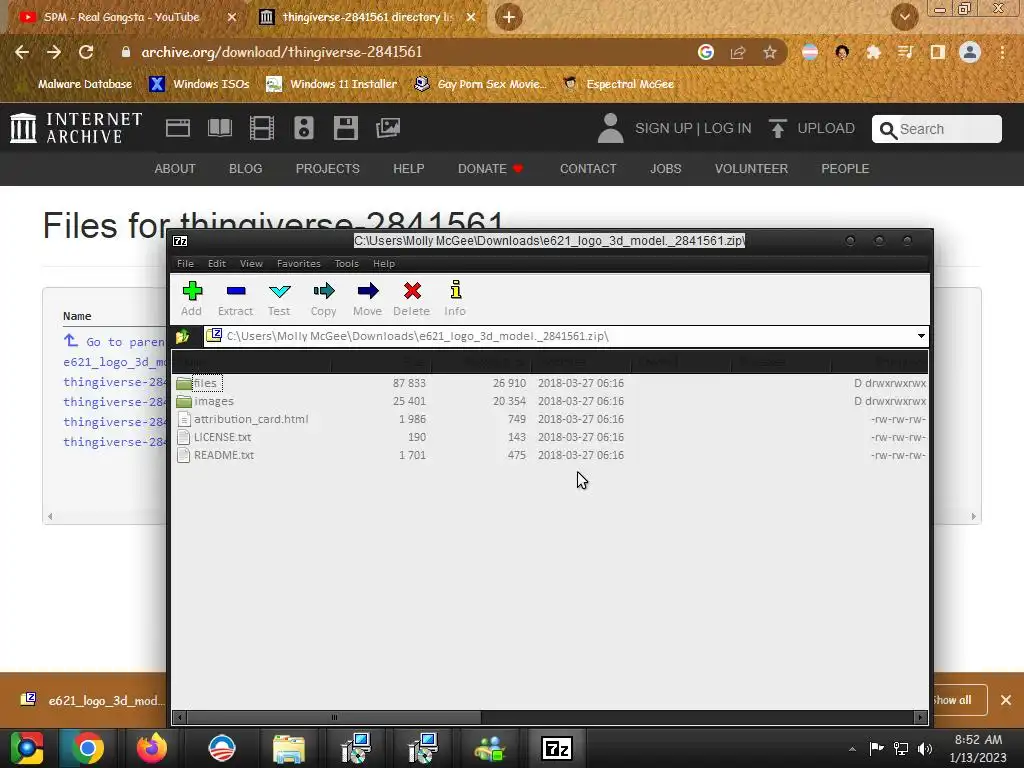
Task: Open the Chrome extensions puzzle icon
Action: coord(873,52)
